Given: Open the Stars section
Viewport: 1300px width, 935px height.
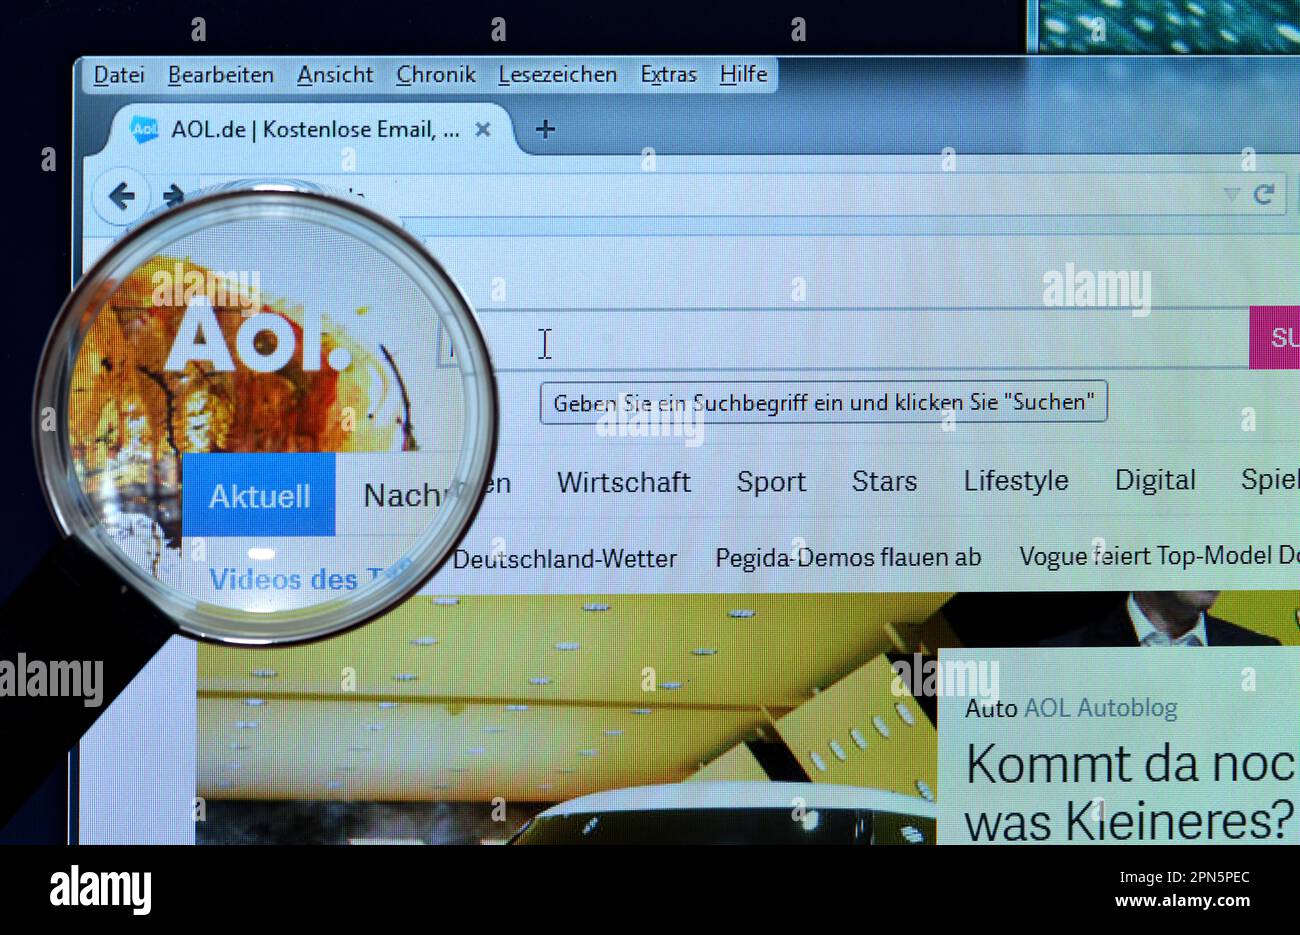Looking at the screenshot, I should (884, 481).
